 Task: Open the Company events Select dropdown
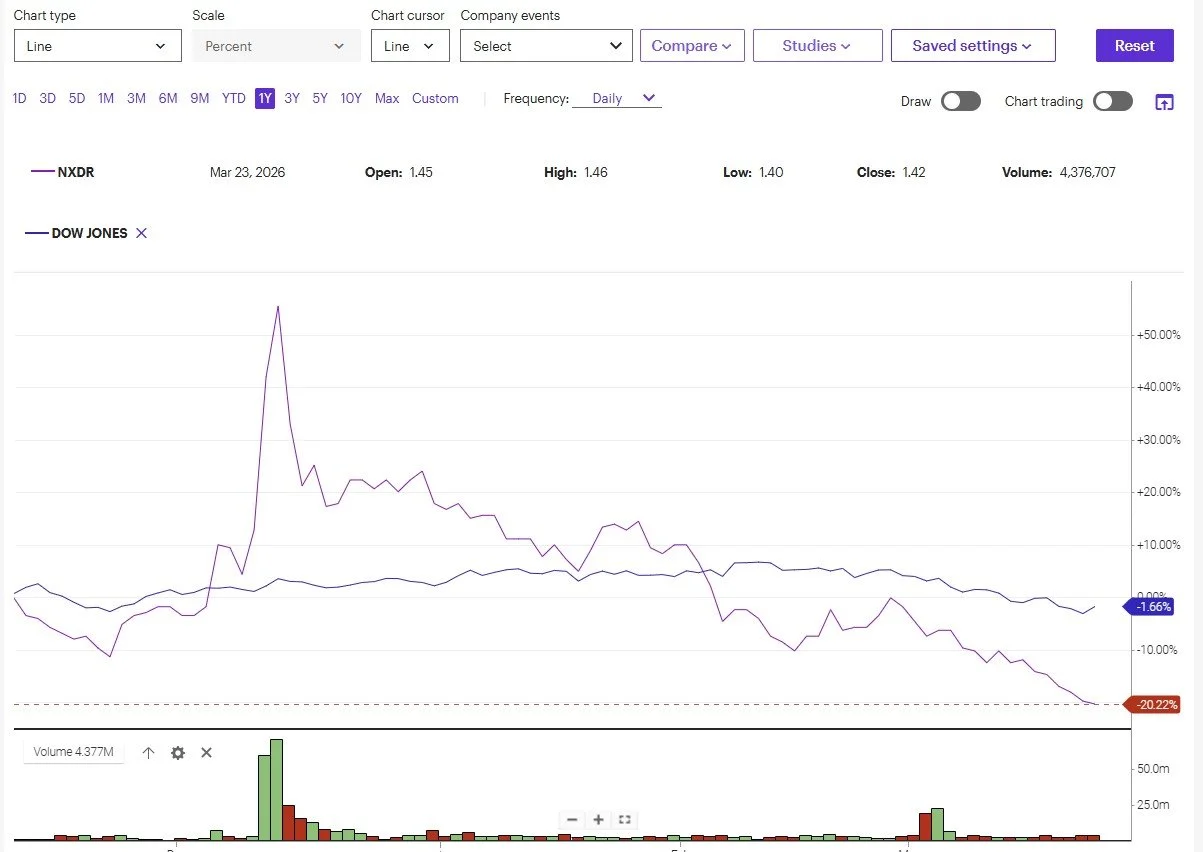pos(546,45)
